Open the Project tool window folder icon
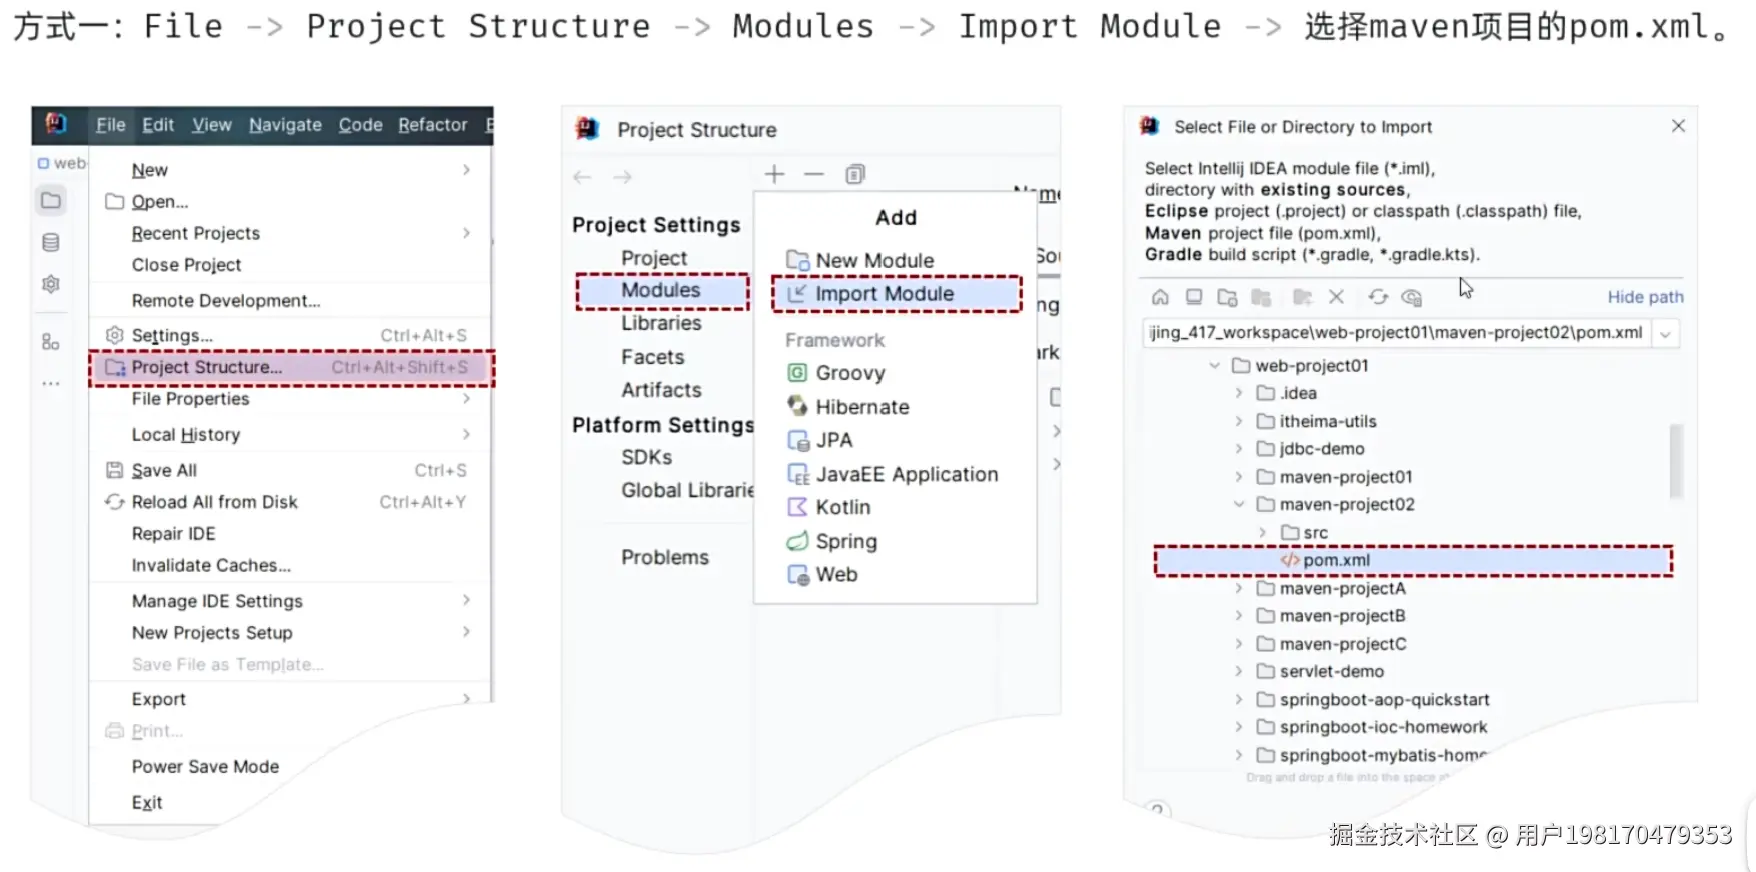This screenshot has width=1756, height=872. pos(51,201)
